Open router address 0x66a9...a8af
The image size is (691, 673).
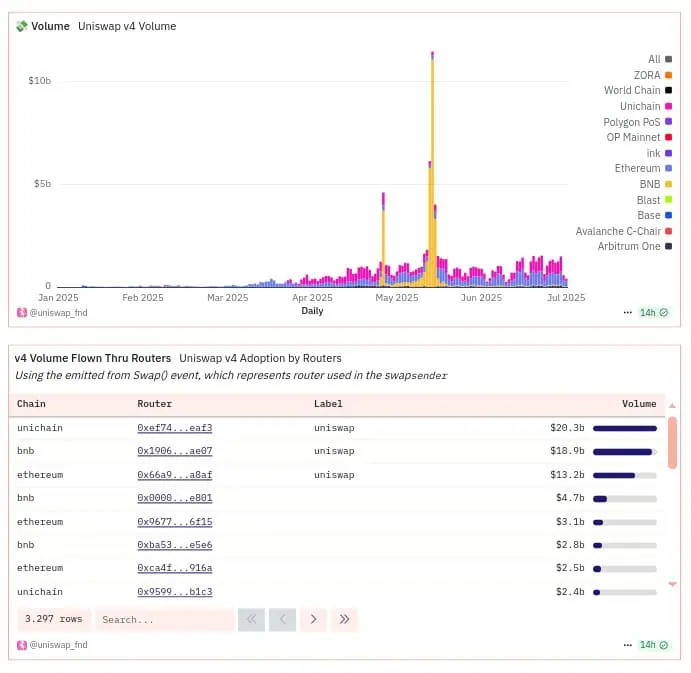pos(175,475)
